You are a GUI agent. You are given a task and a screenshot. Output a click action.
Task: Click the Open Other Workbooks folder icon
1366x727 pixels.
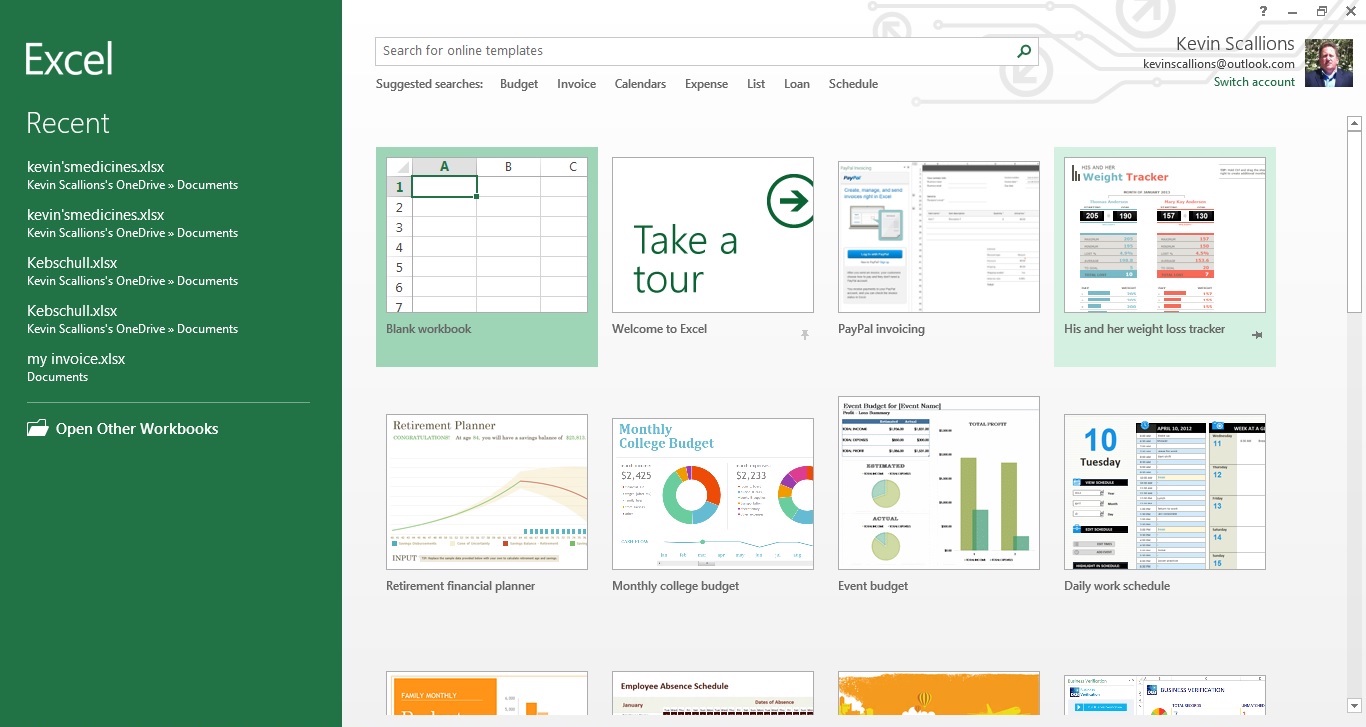tap(37, 427)
